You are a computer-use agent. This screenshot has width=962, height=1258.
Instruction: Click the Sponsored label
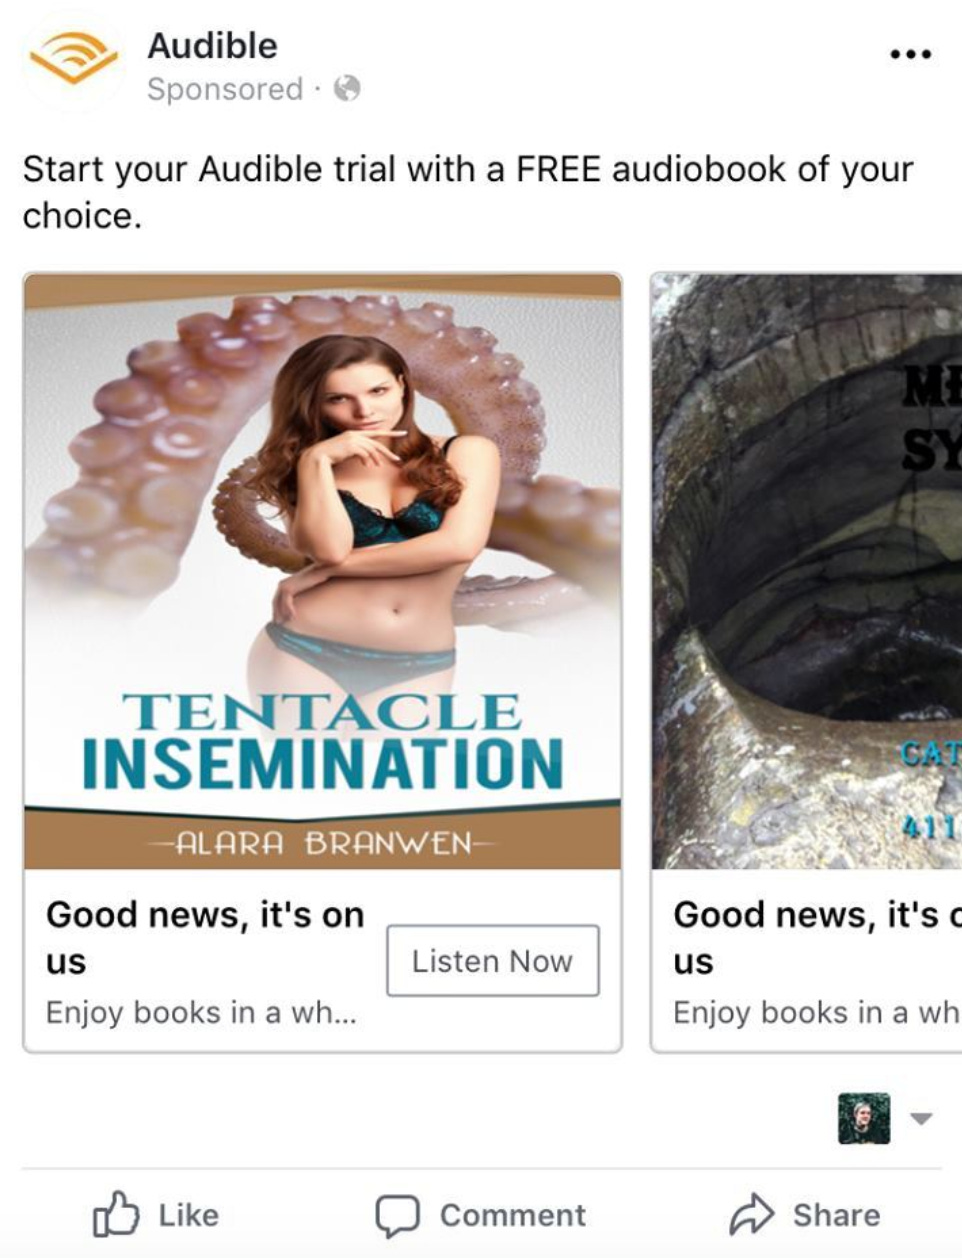pos(225,89)
